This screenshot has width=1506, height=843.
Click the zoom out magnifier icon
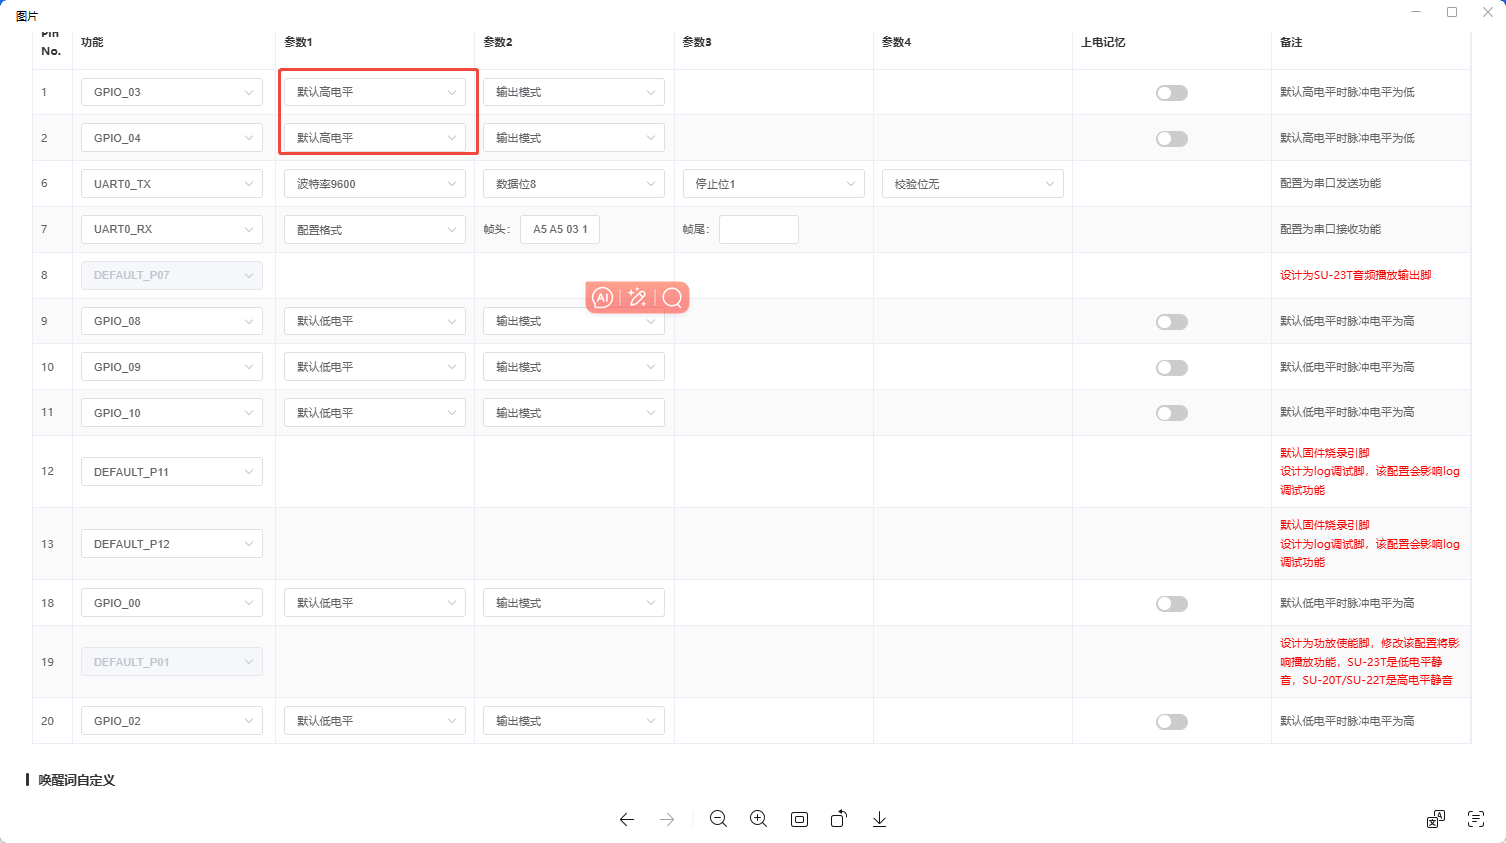pyautogui.click(x=718, y=819)
